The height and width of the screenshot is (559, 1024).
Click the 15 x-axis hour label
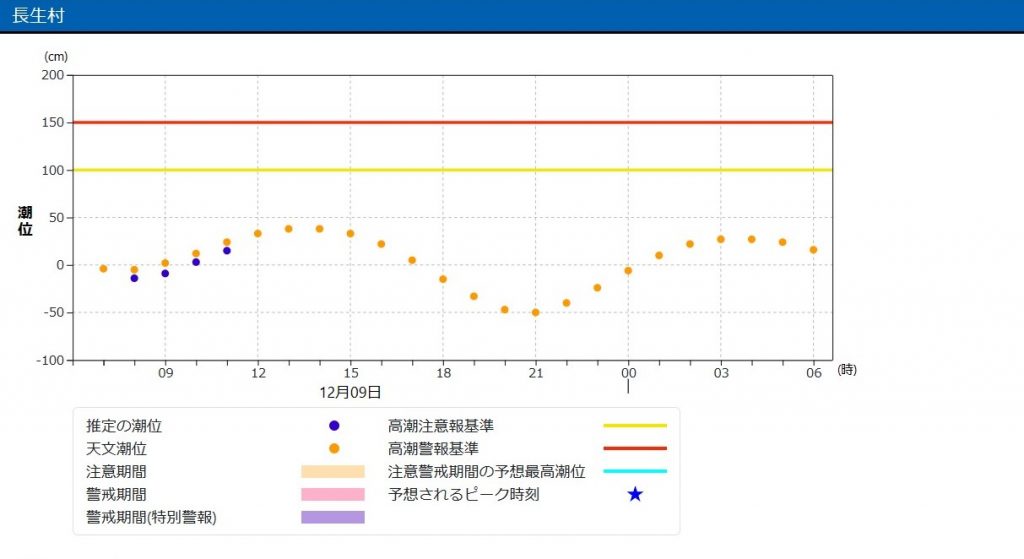coord(351,373)
